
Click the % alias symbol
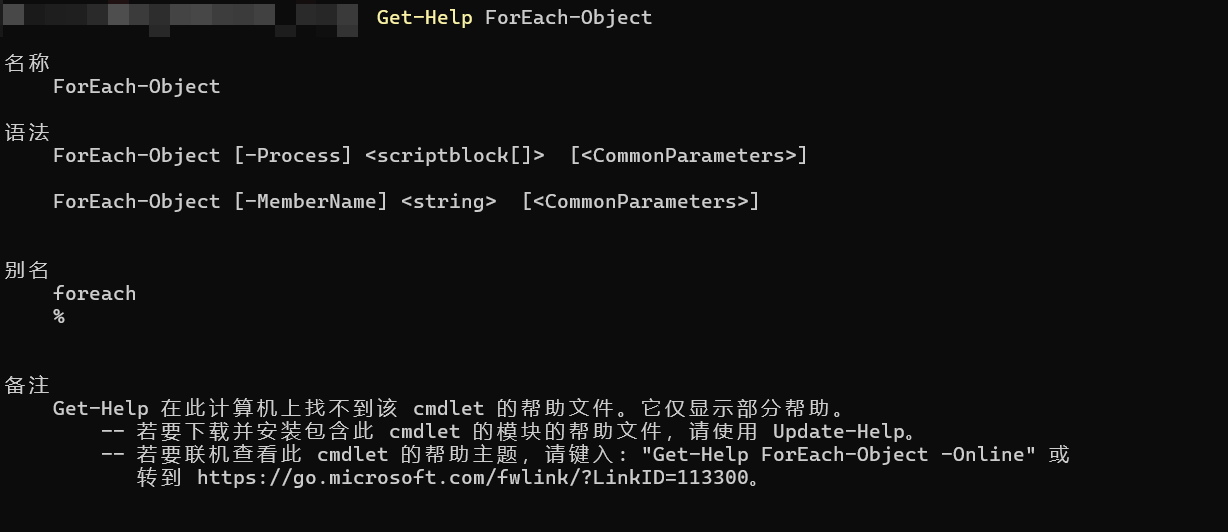[x=59, y=317]
